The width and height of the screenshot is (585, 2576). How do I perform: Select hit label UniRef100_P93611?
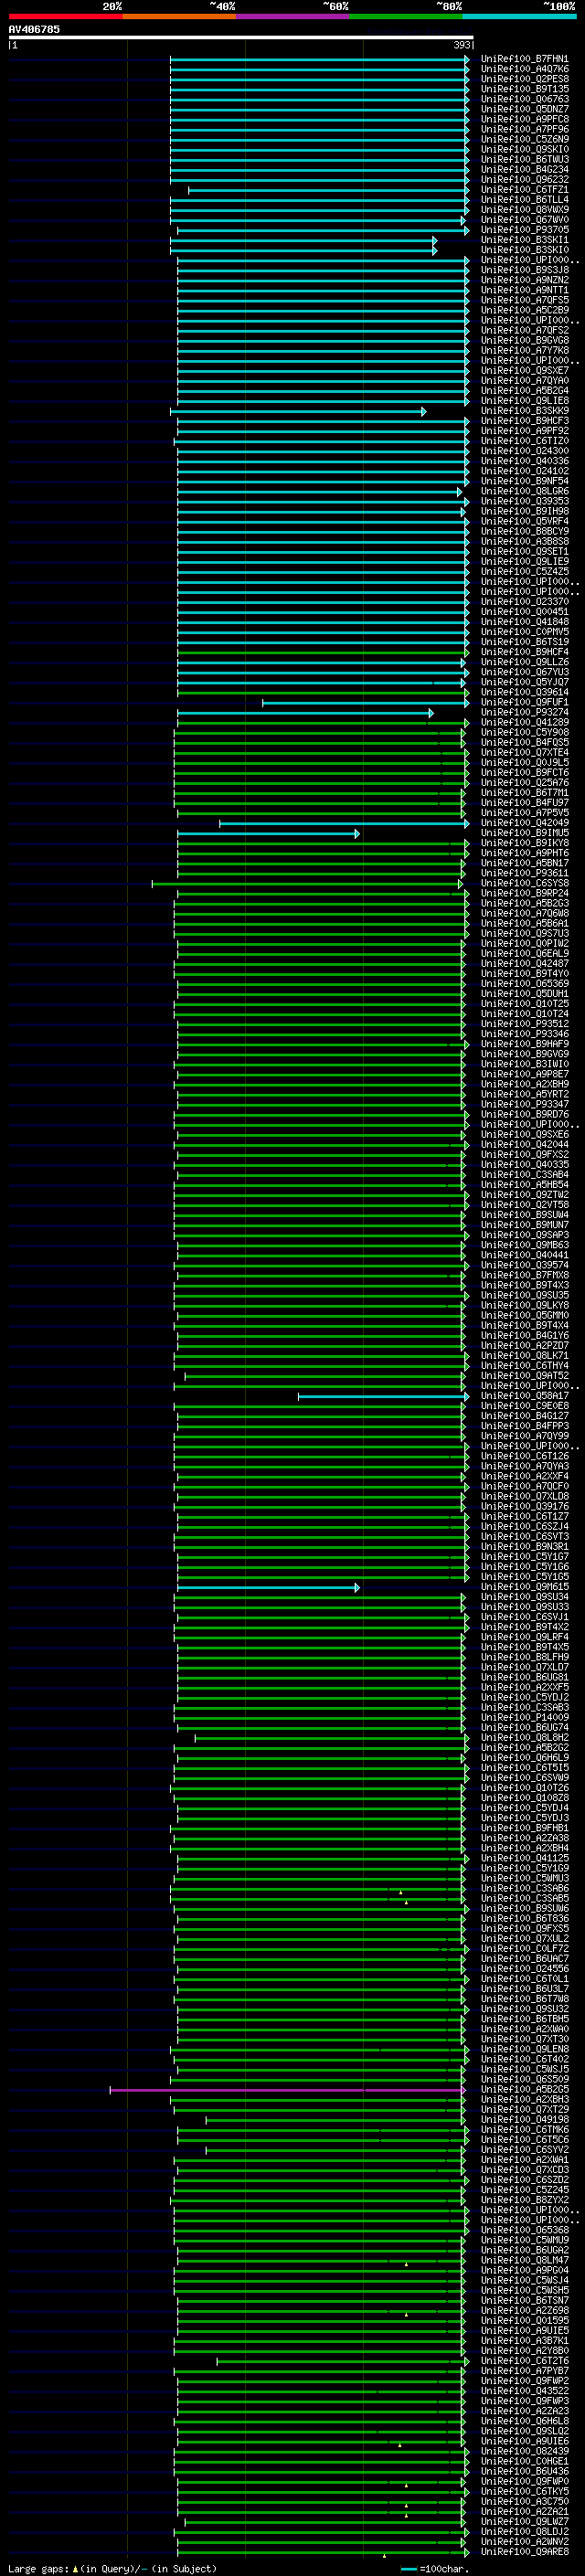(524, 874)
